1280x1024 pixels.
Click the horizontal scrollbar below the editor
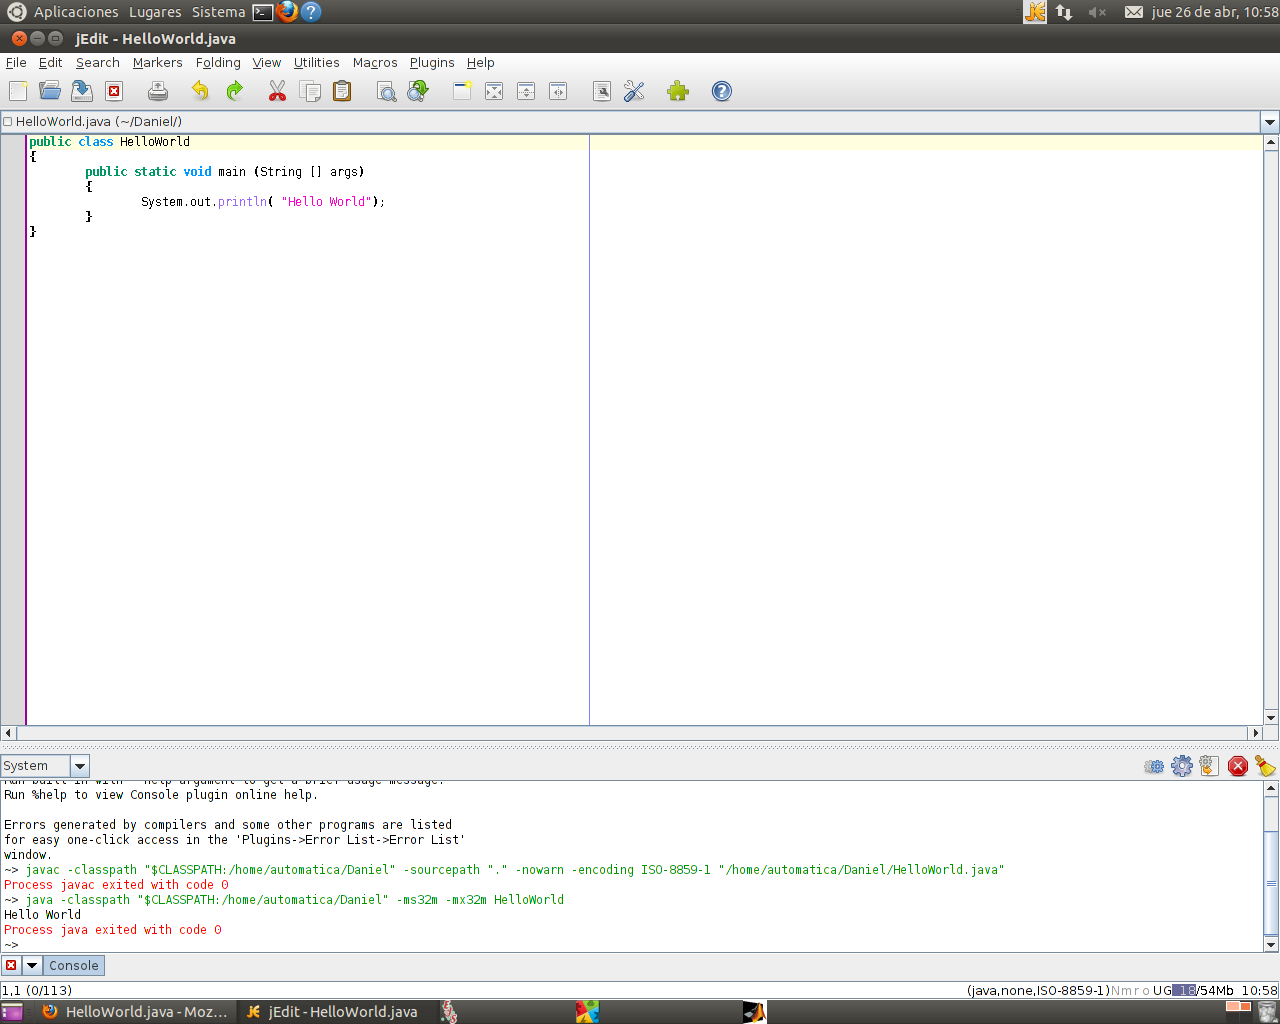tap(400, 731)
